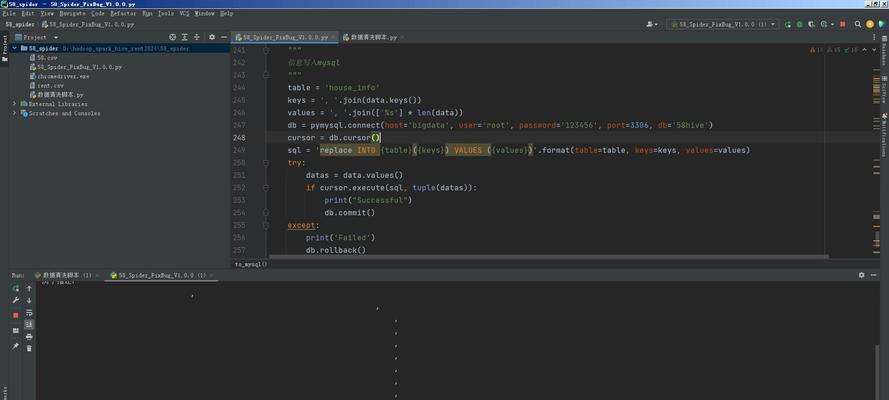Toggle the Notifications side tab
Image resolution: width=889 pixels, height=400 pixels.
pos(884,136)
